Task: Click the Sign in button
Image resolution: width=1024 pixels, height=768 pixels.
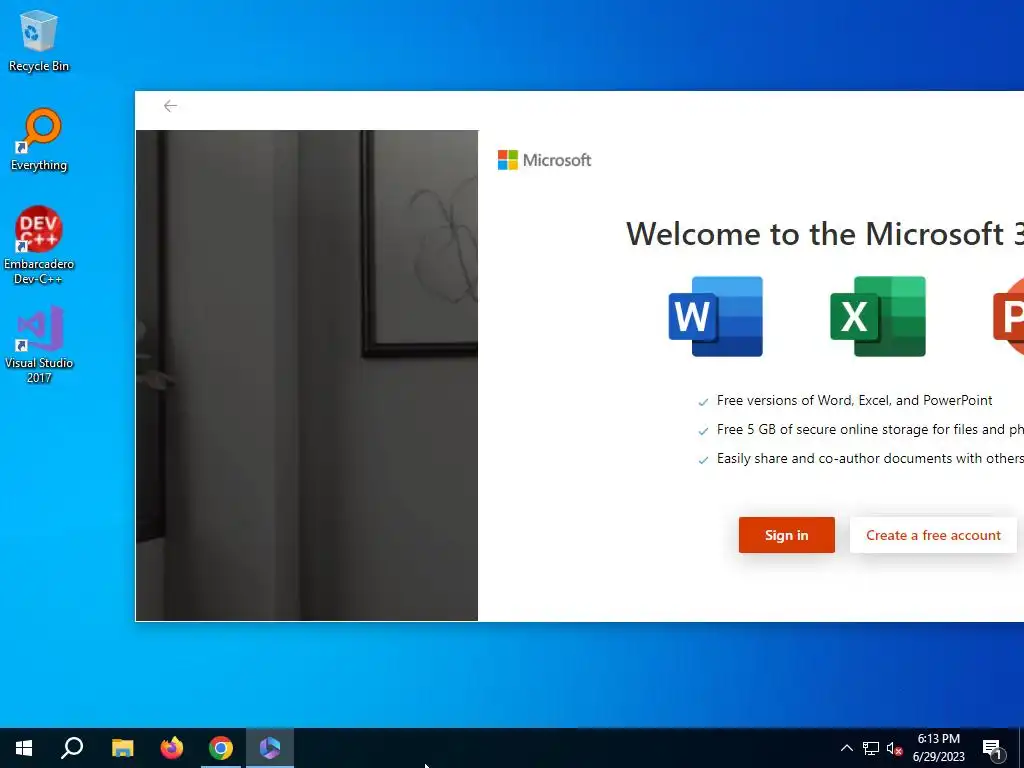Action: tap(786, 535)
